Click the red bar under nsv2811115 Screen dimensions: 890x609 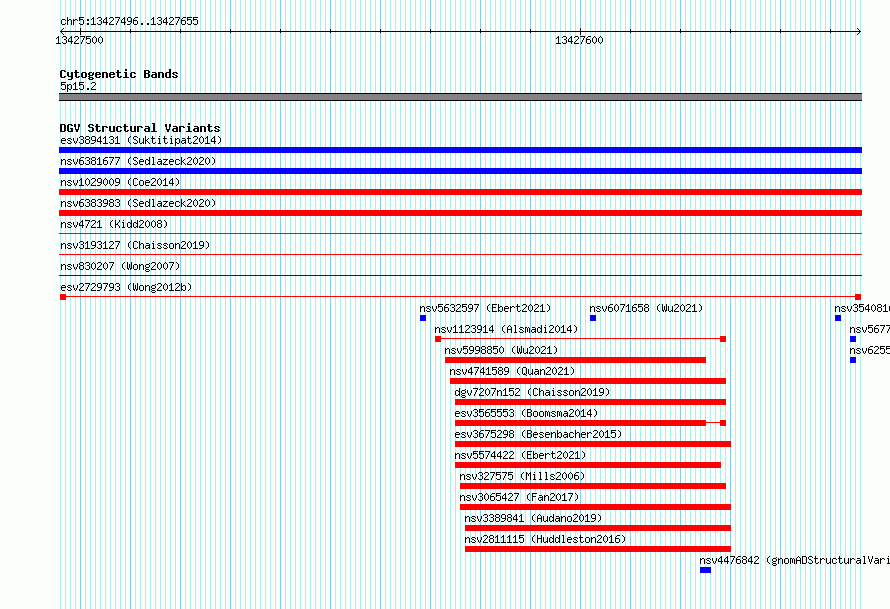(x=598, y=549)
